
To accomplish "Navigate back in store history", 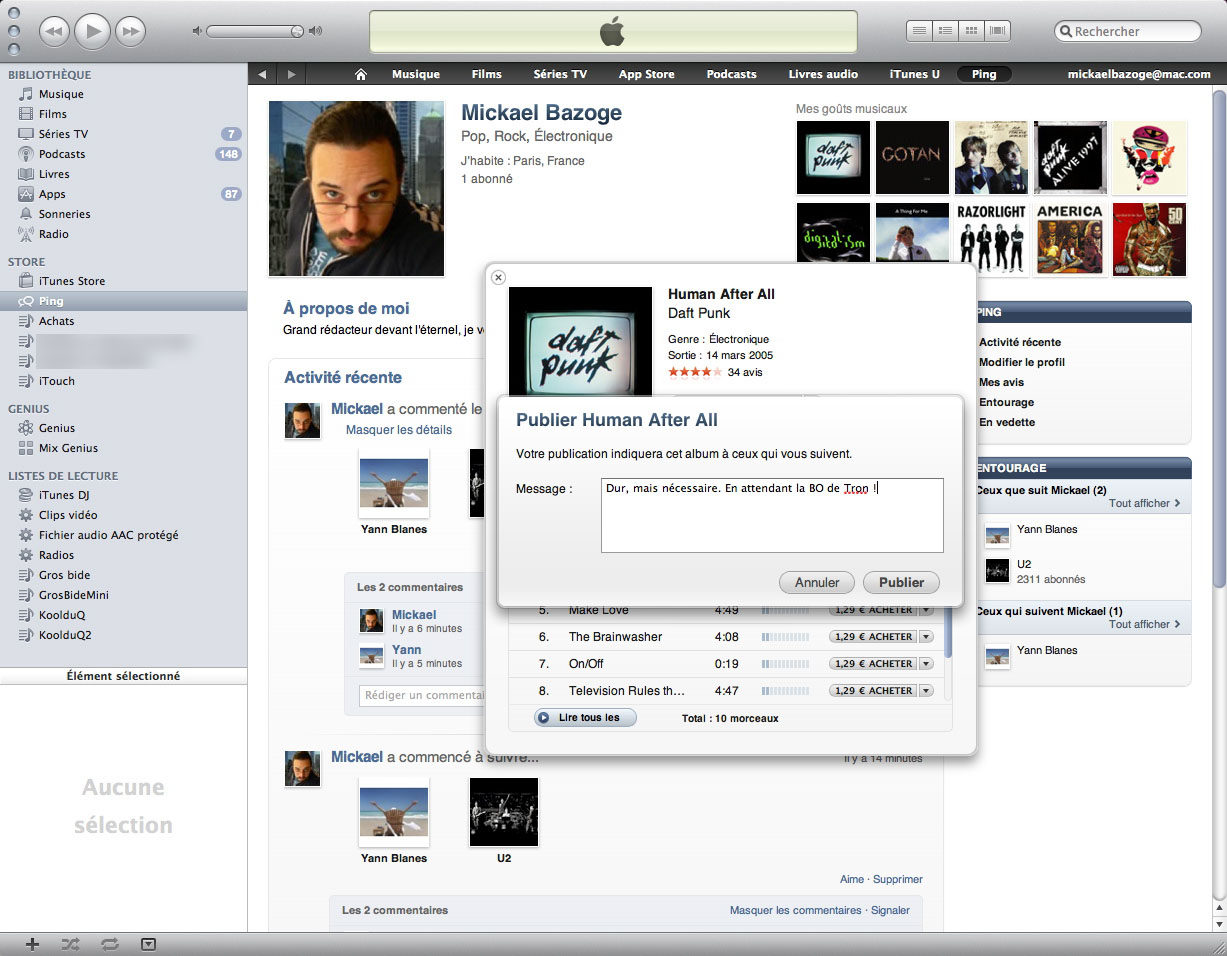I will click(x=262, y=74).
